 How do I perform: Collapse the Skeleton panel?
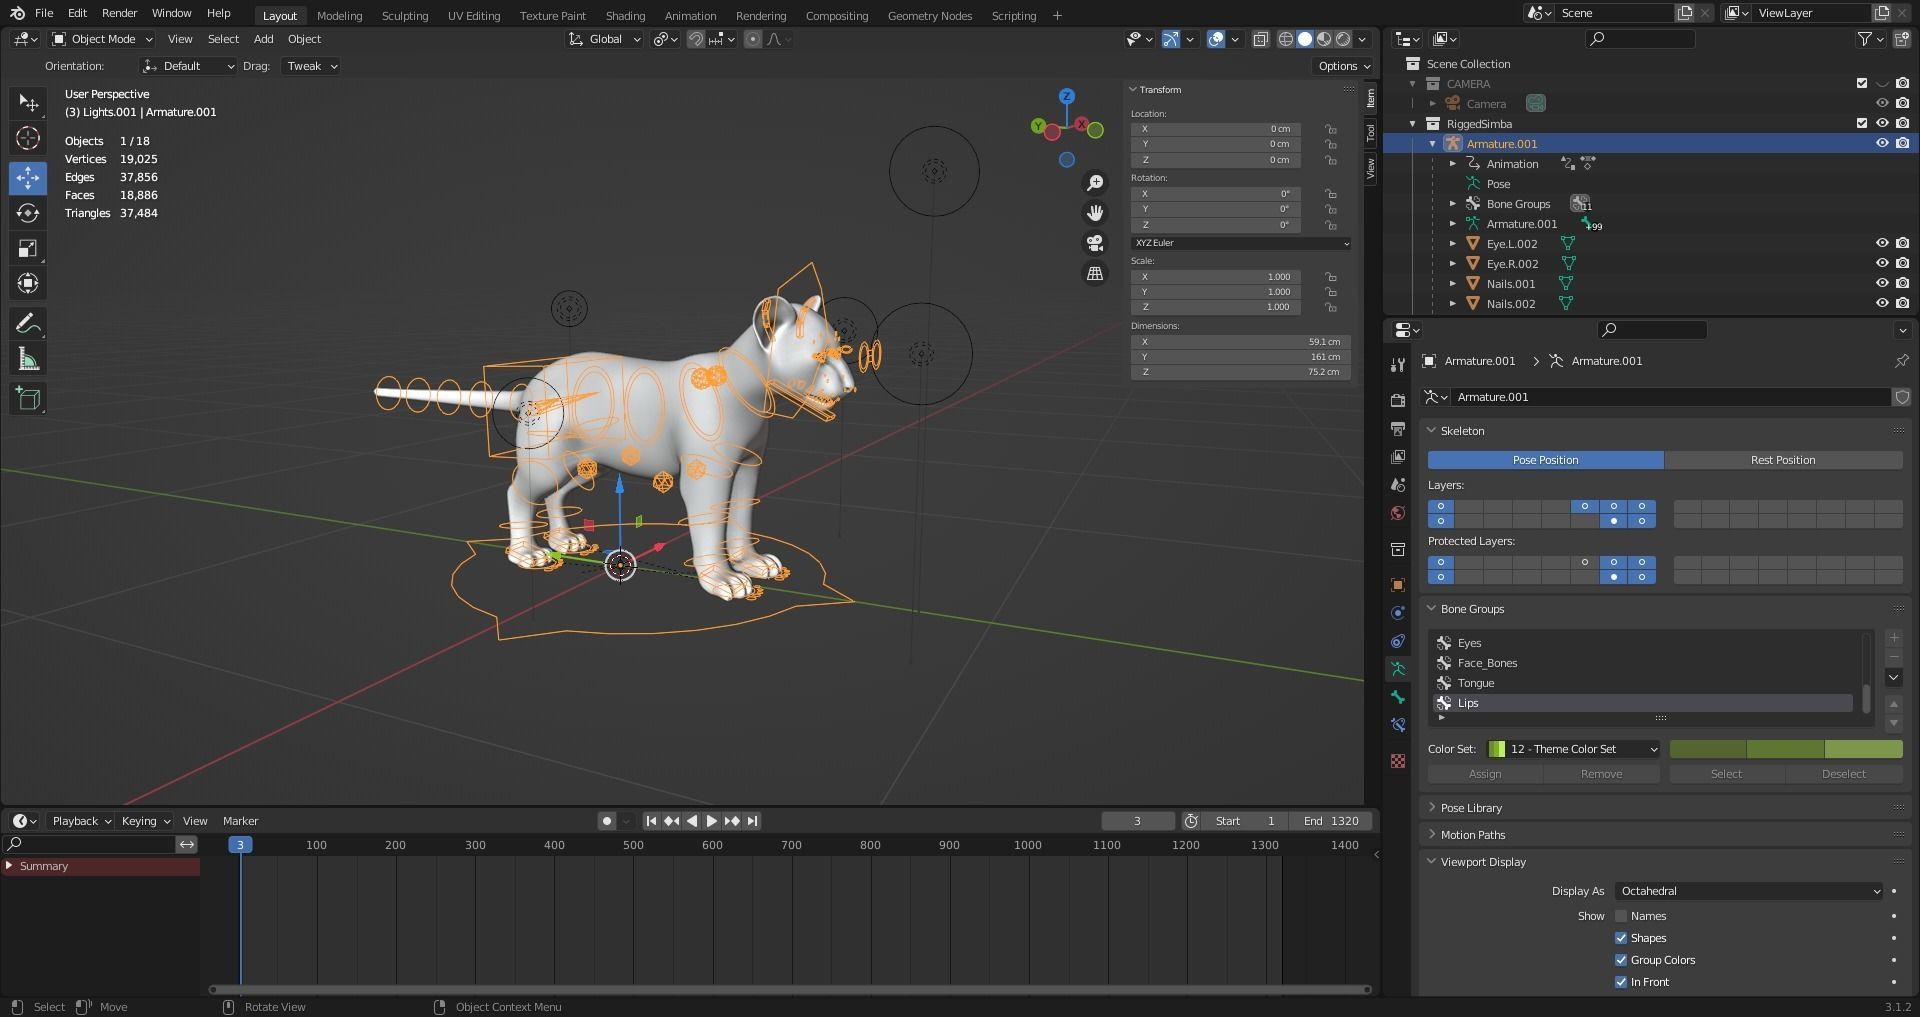(x=1461, y=431)
